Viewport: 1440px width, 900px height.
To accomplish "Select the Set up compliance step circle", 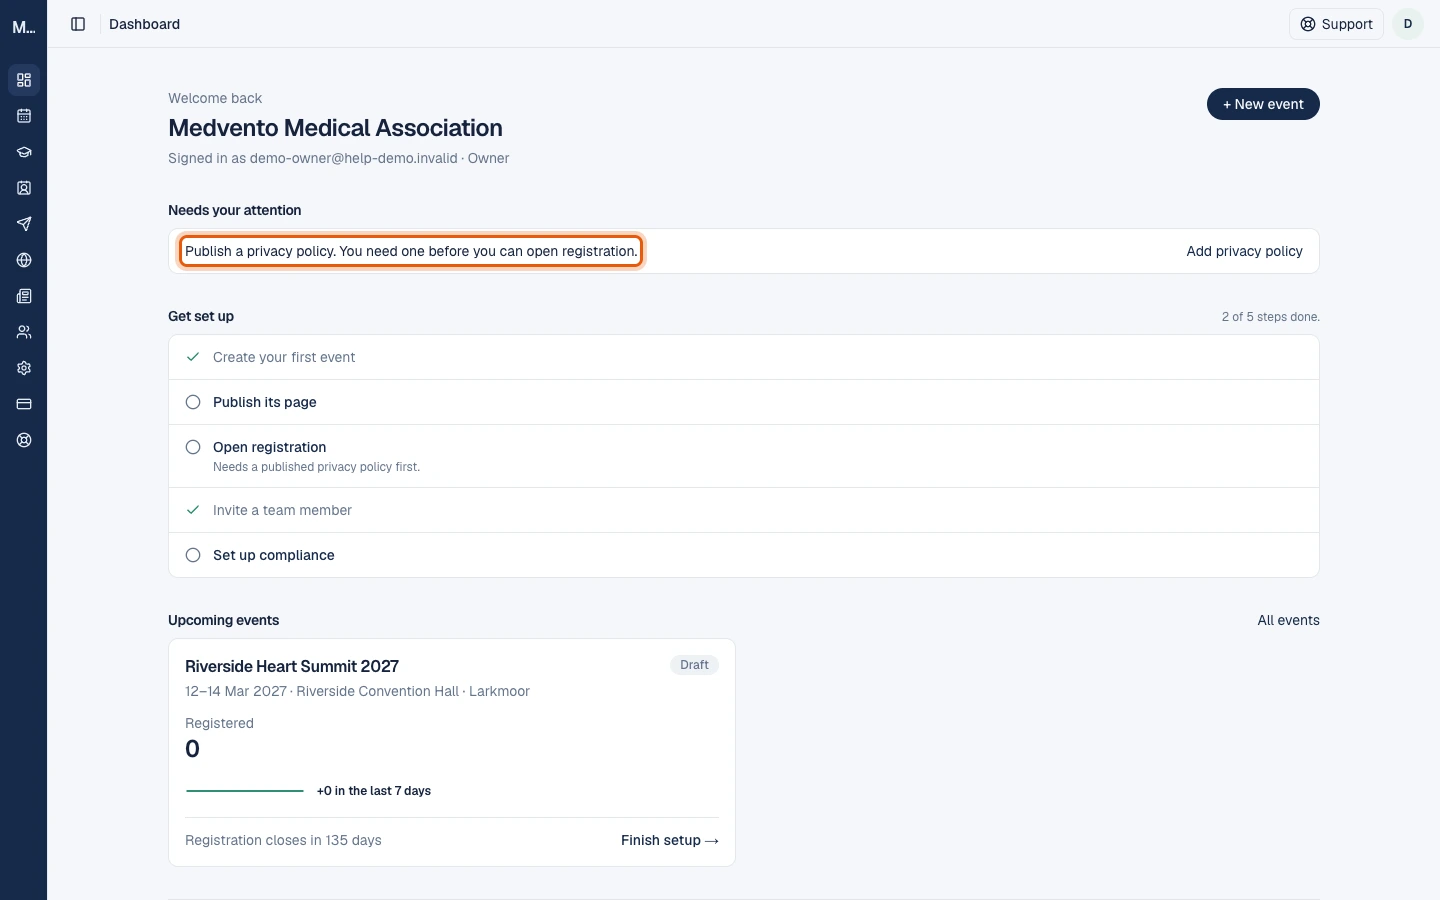I will coord(193,555).
